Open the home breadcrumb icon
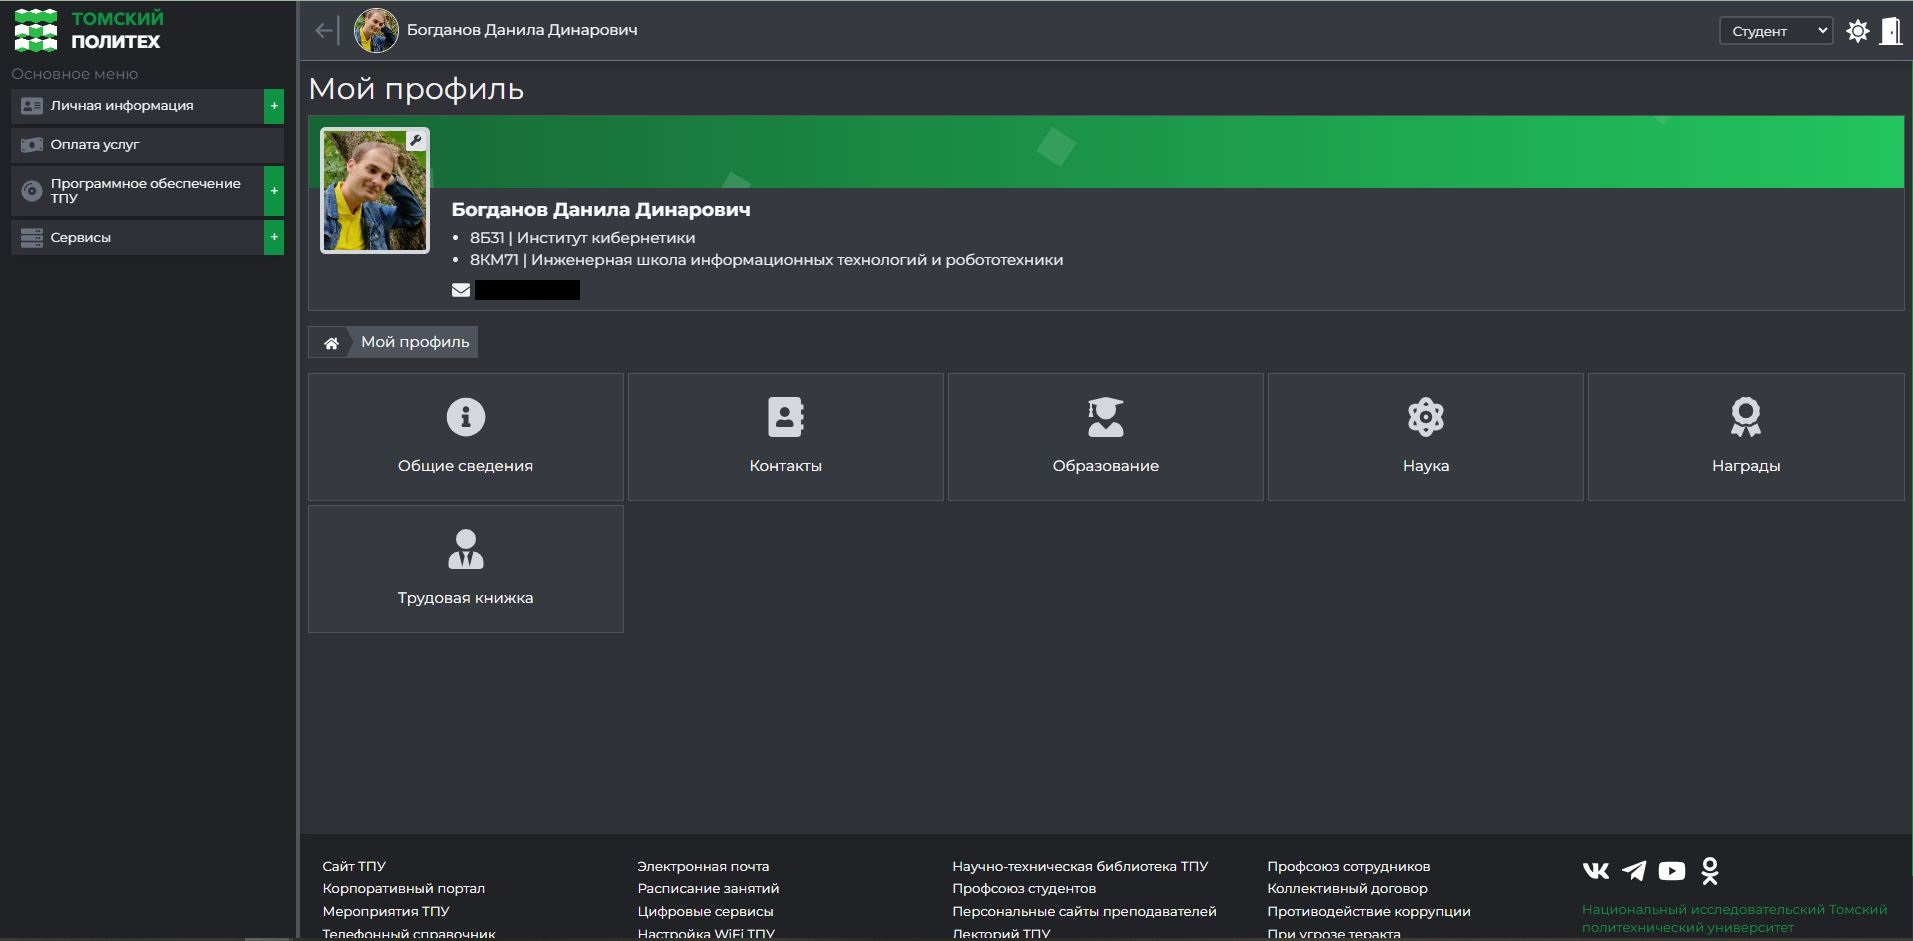This screenshot has height=941, width=1913. pyautogui.click(x=331, y=343)
